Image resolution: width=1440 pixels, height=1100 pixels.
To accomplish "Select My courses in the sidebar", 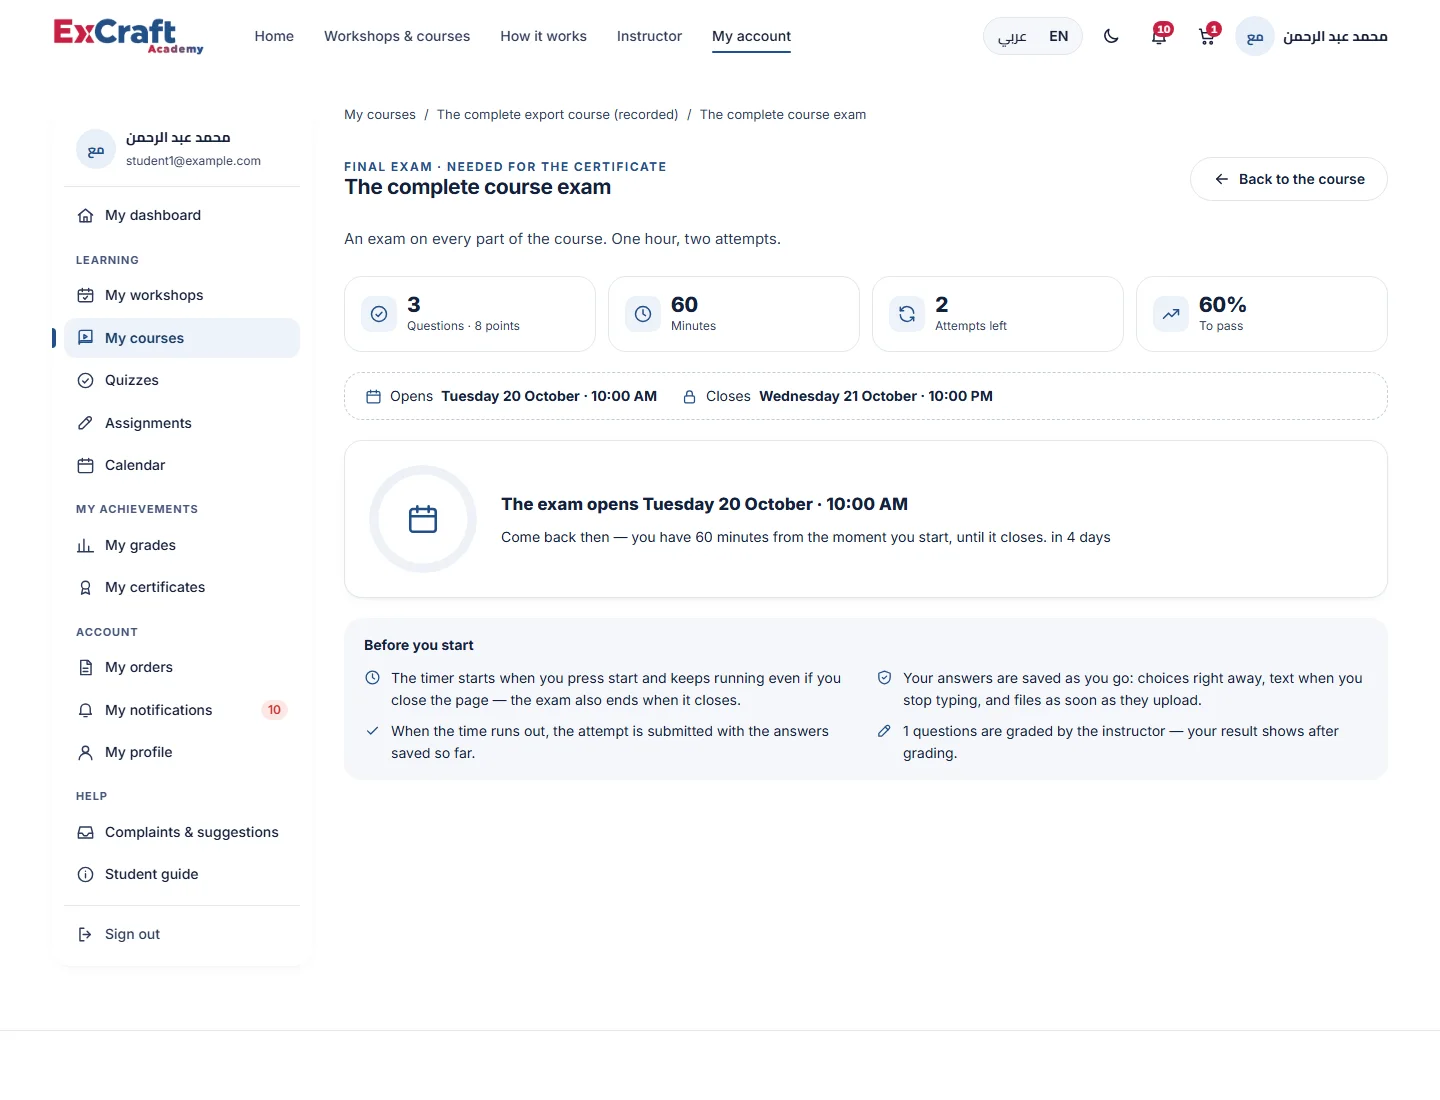I will [182, 338].
